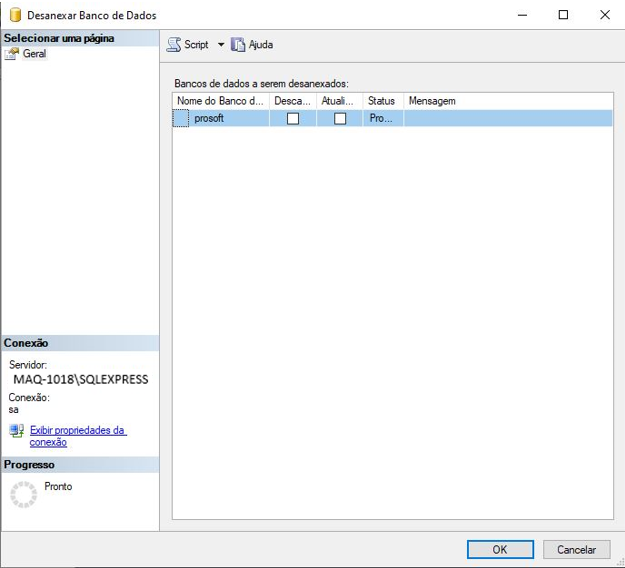Click the Script icon in toolbar
This screenshot has height=568, width=625.
tap(174, 45)
